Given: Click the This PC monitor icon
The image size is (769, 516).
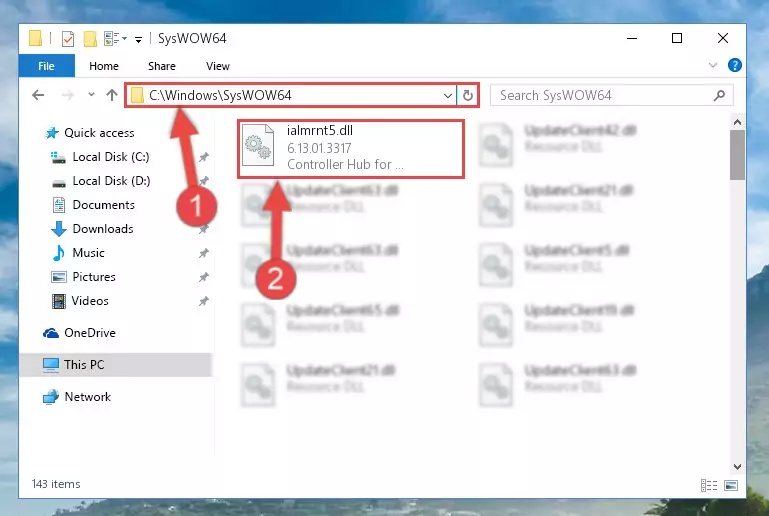Looking at the screenshot, I should (x=51, y=365).
